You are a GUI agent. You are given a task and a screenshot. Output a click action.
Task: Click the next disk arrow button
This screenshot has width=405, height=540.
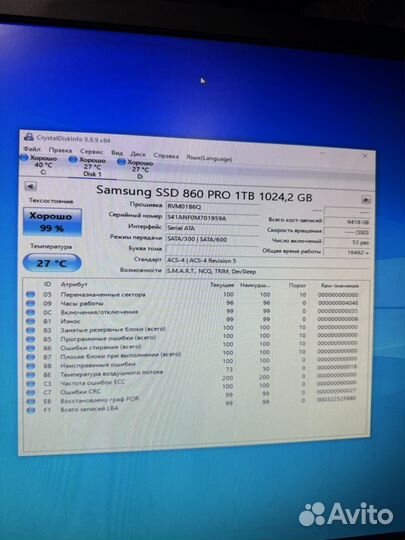(x=366, y=199)
